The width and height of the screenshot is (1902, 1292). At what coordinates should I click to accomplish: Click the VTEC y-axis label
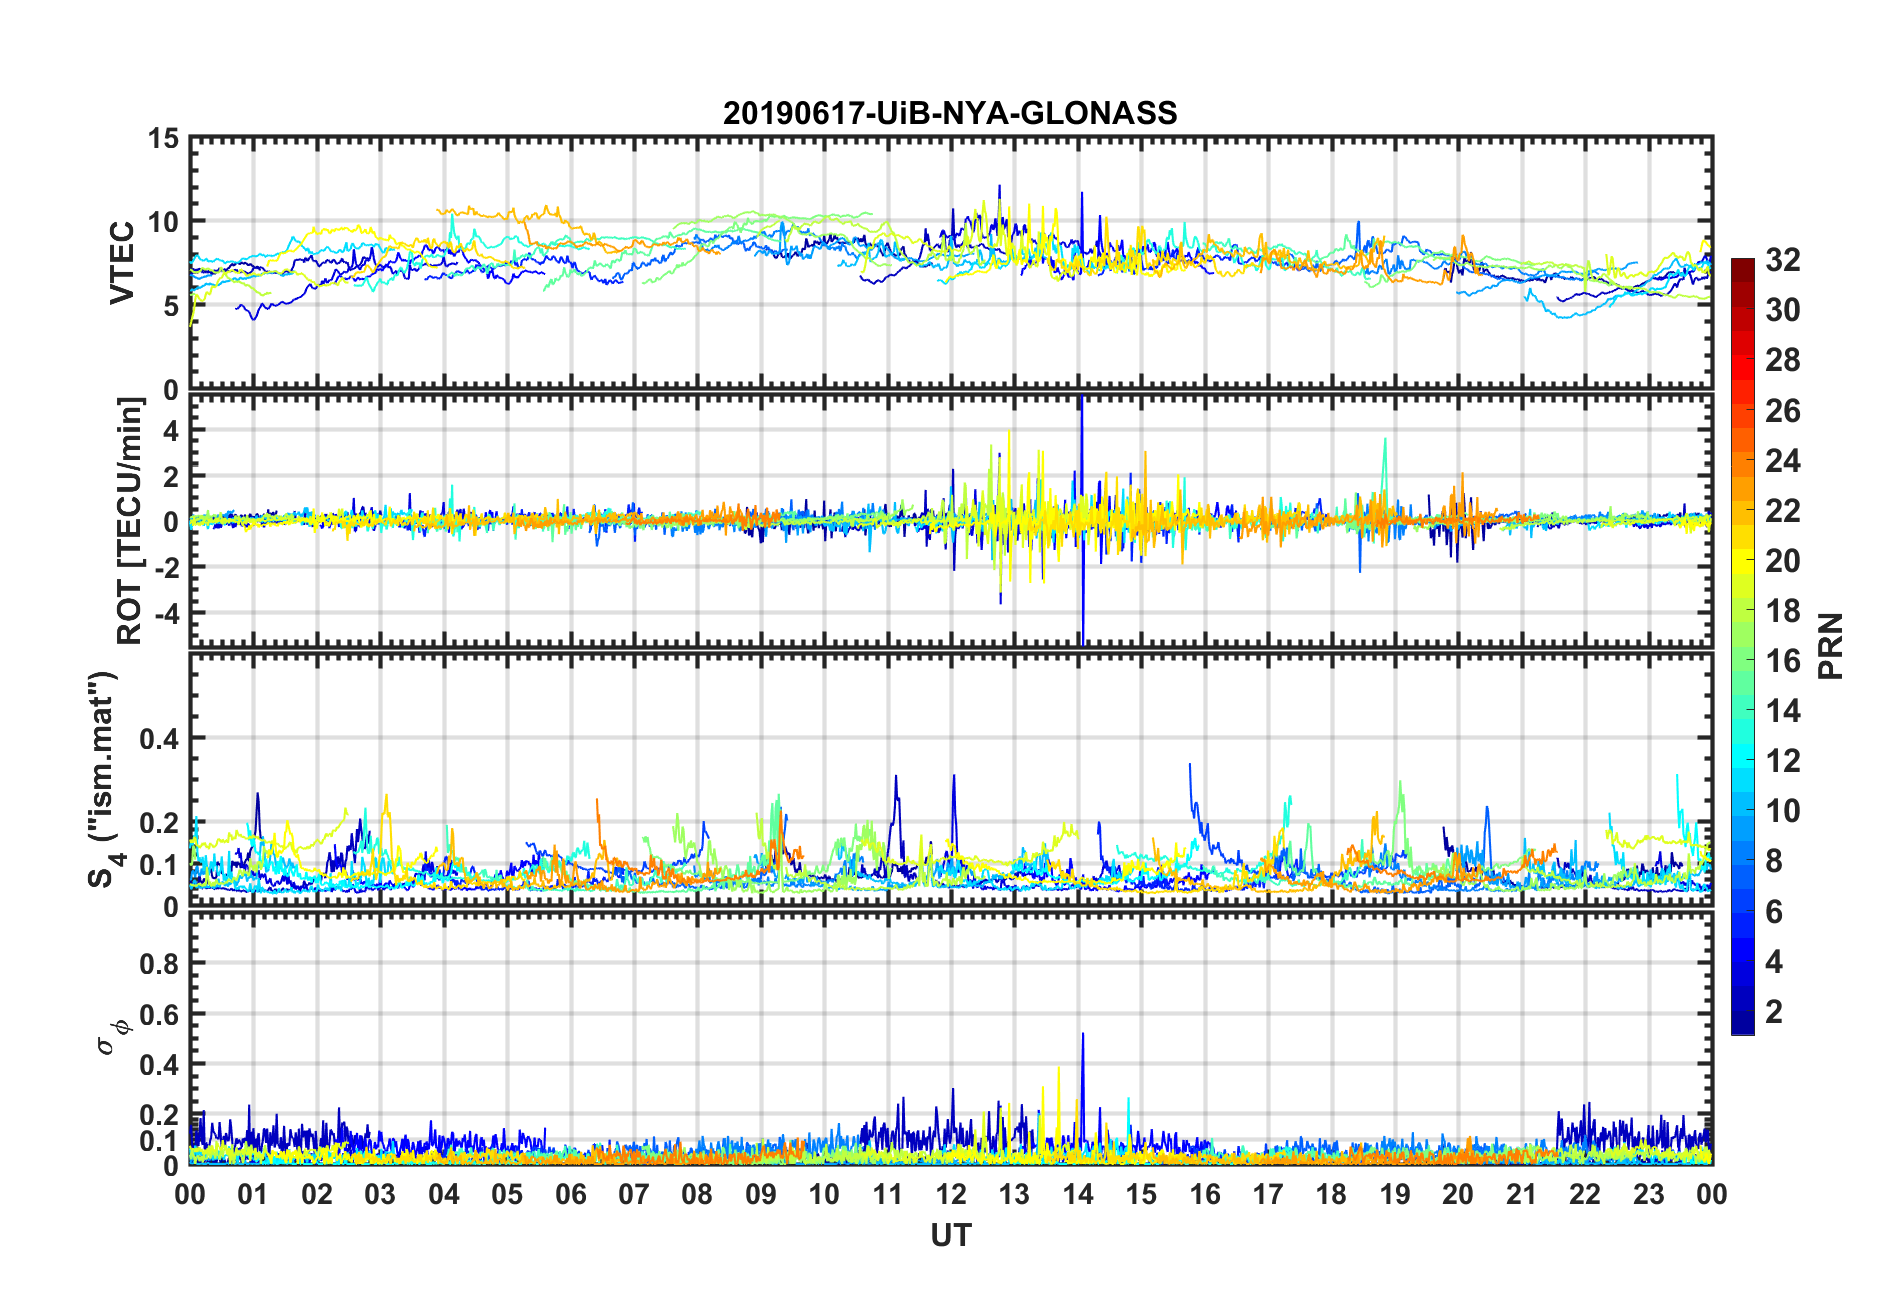coord(122,263)
